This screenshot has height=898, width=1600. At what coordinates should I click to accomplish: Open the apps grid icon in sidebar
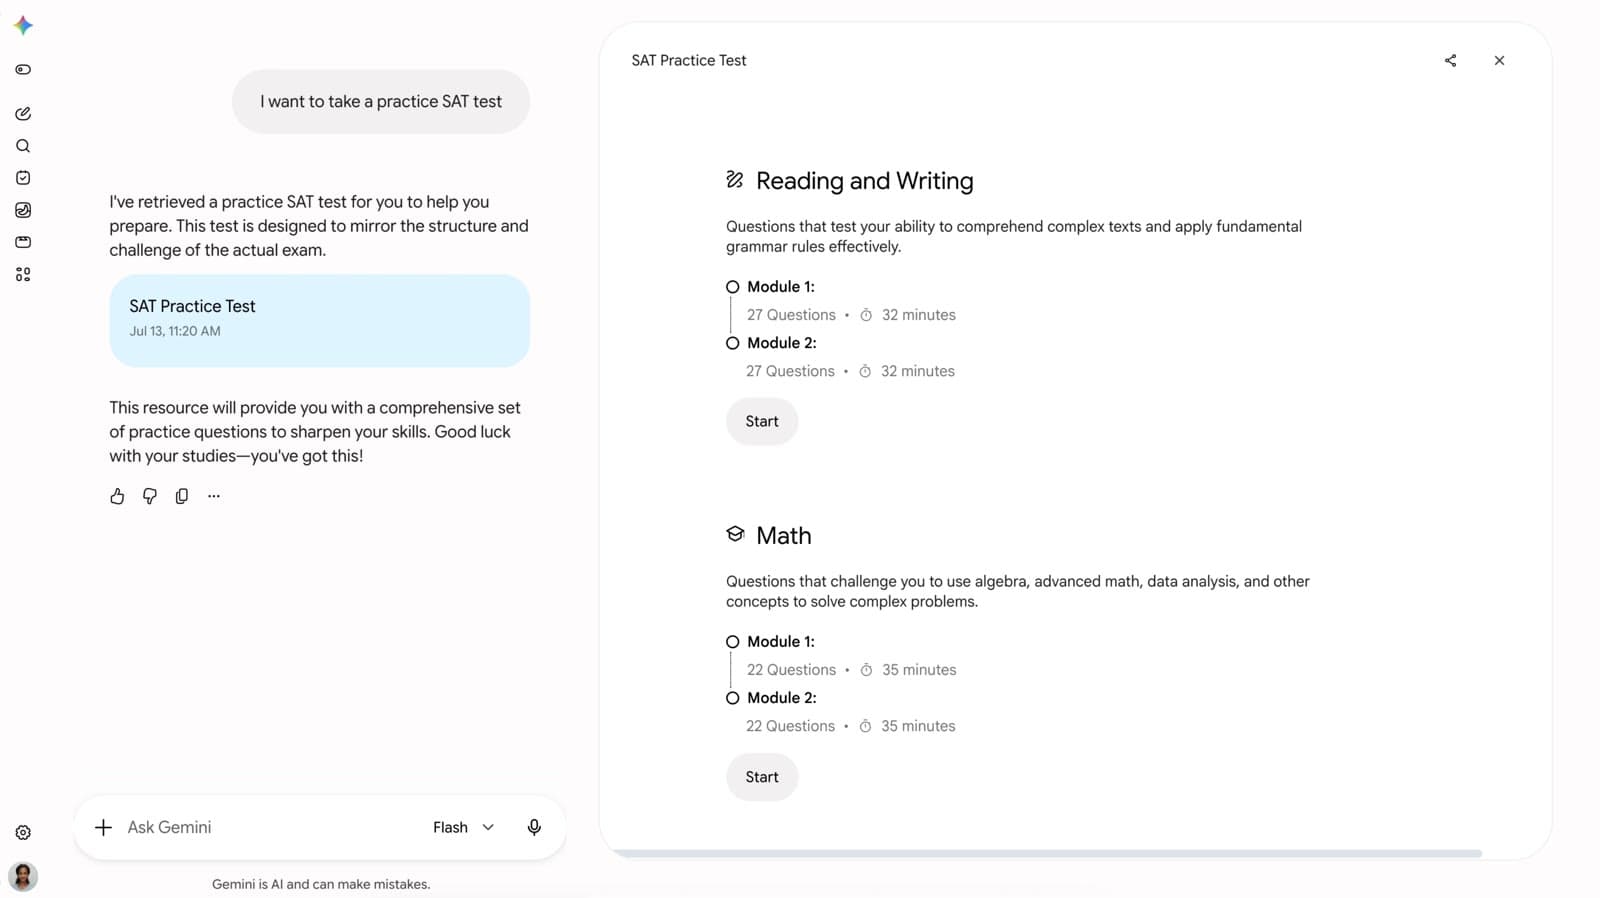23,274
